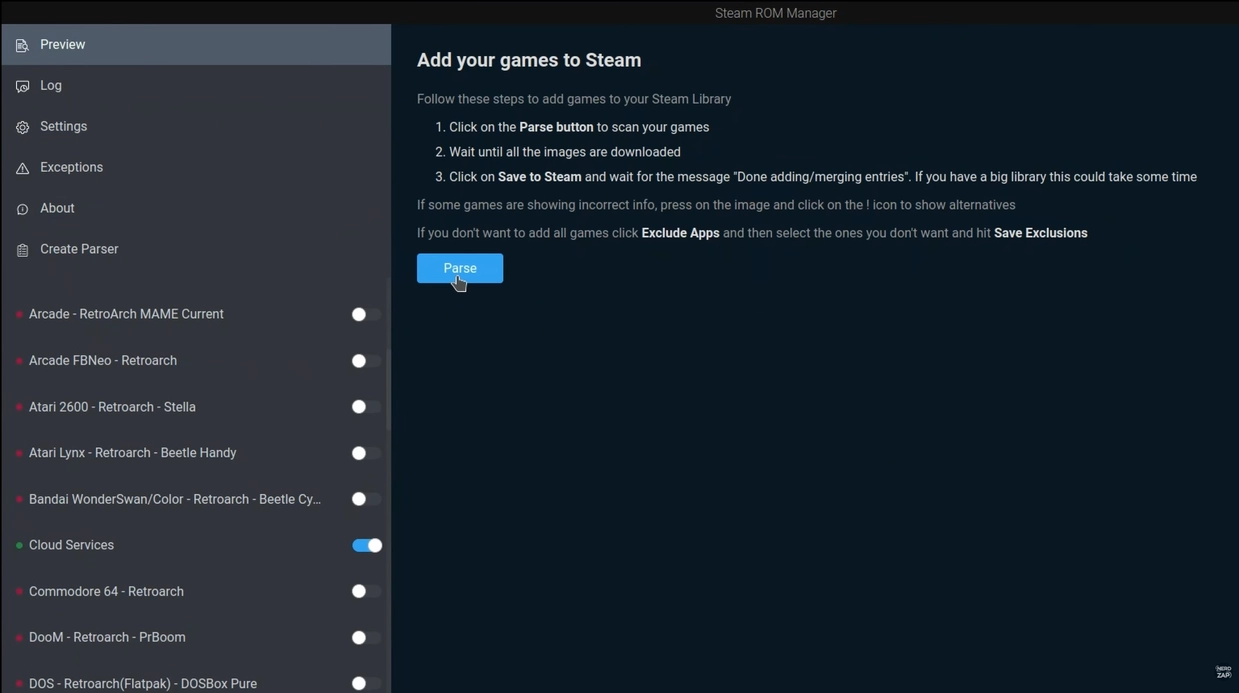Open Settings via the gear icon
Screen dimensions: 1239x693
coord(22,128)
